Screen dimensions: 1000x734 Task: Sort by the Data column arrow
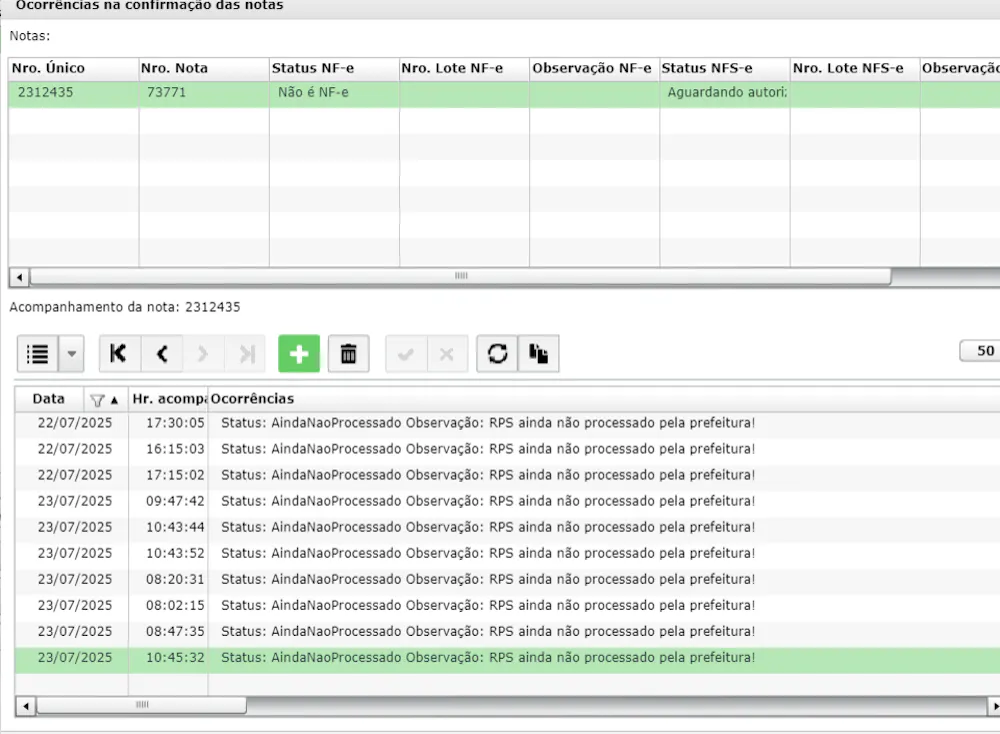[114, 400]
